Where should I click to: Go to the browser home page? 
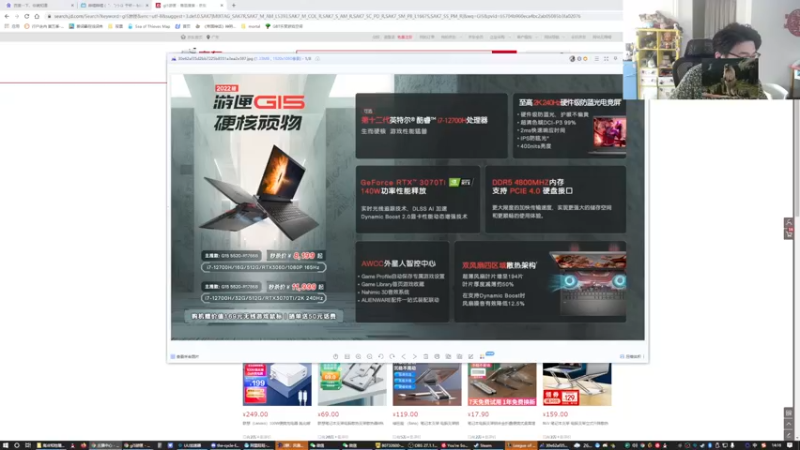37,16
